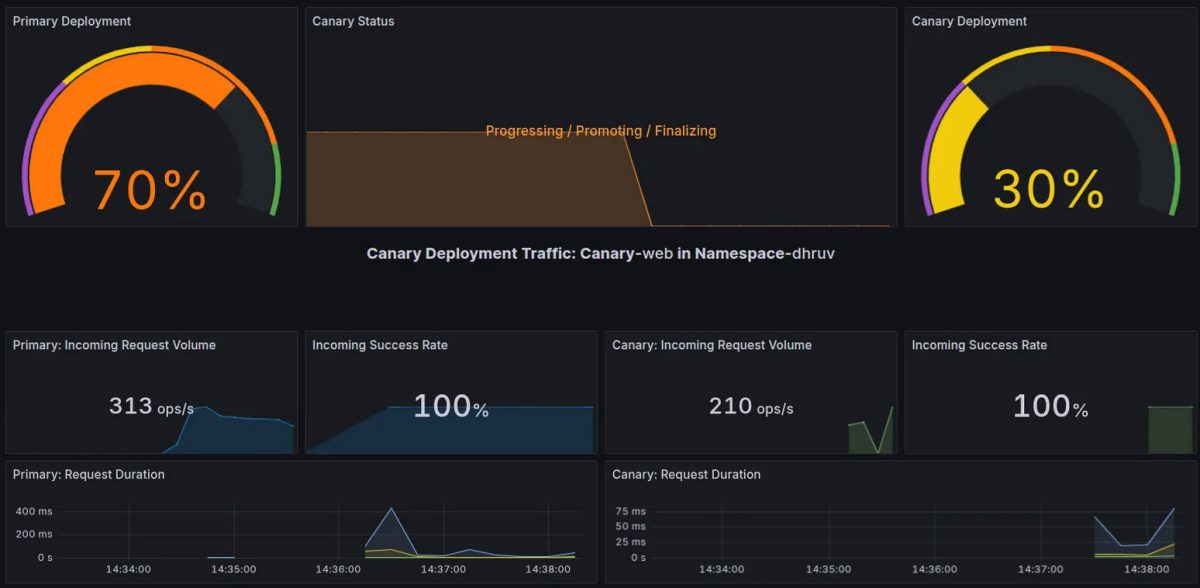Click the 100% success rate value
The width and height of the screenshot is (1200, 588).
point(445,406)
